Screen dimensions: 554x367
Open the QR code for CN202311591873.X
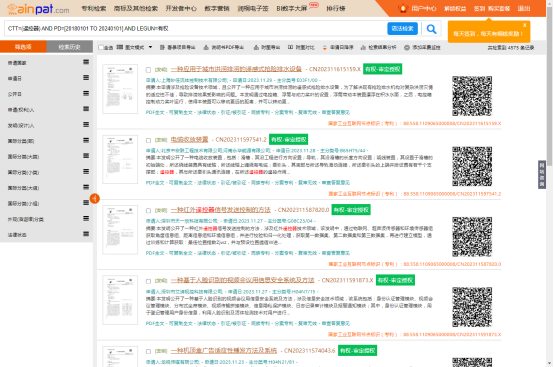pyautogui.click(x=472, y=307)
